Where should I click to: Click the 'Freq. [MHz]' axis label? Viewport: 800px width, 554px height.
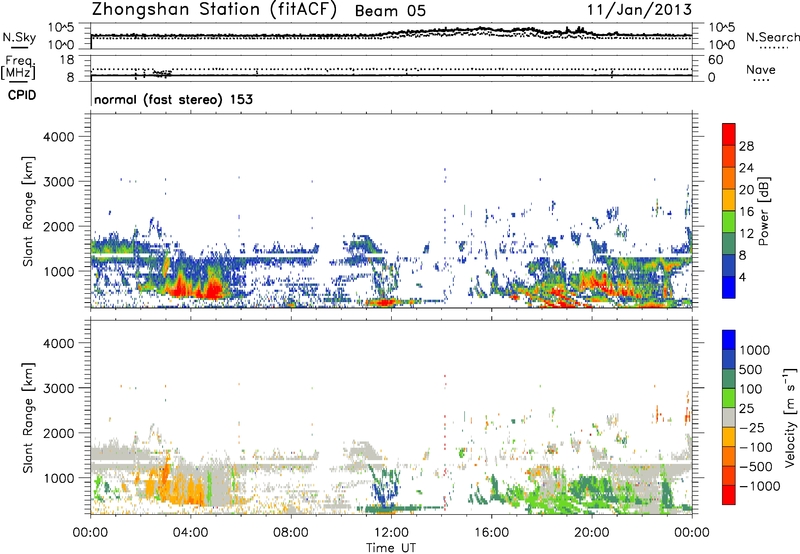18,68
